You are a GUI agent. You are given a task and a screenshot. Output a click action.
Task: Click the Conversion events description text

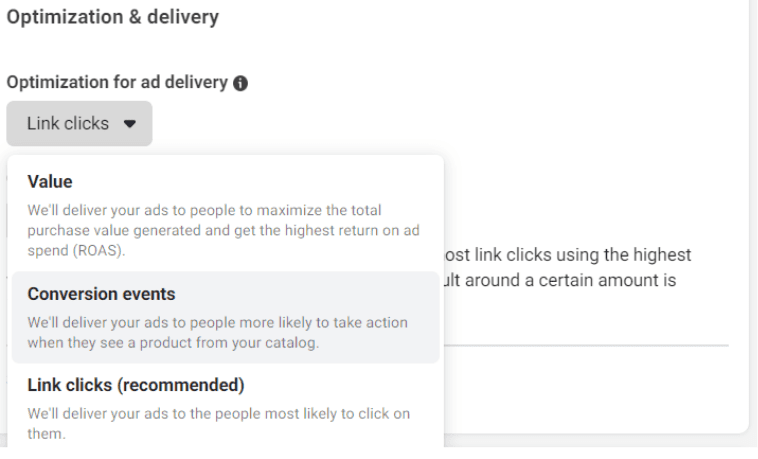(x=218, y=332)
